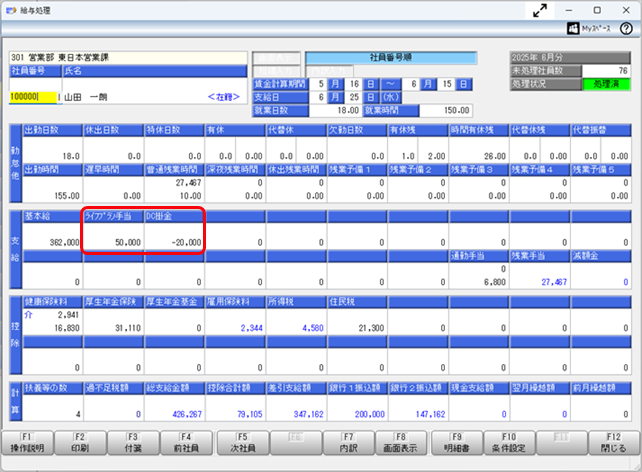This screenshot has height=472, width=642.
Task: Click 雇用保険料 value 2,344
Action: tap(251, 328)
